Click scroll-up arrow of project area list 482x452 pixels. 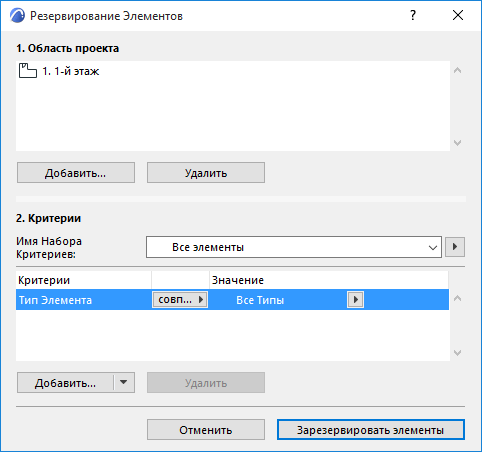458,70
